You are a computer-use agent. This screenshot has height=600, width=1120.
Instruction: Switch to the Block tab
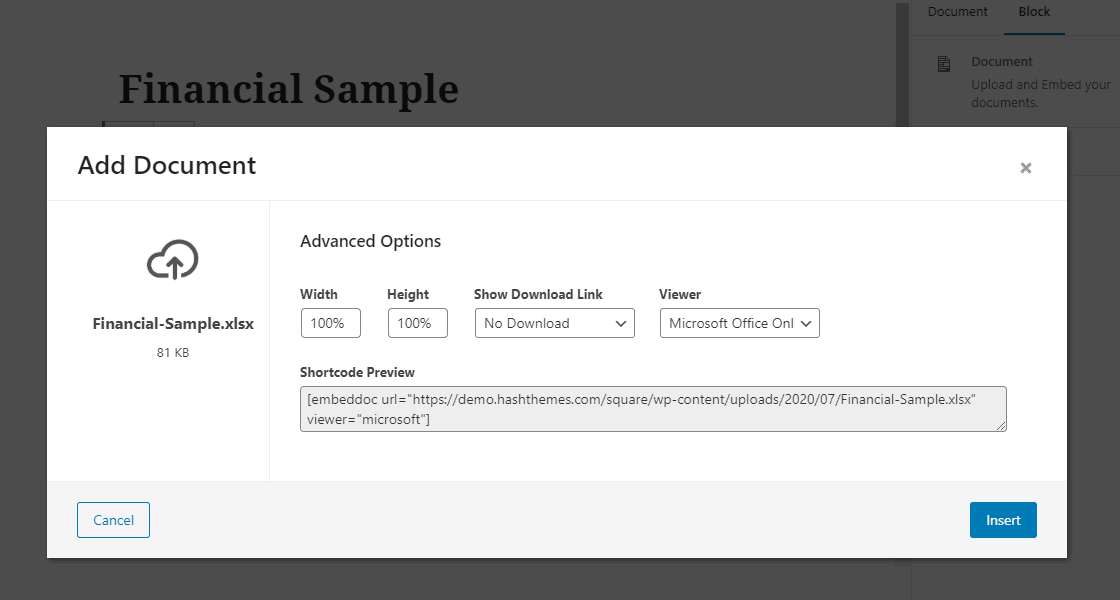pyautogui.click(x=1034, y=11)
